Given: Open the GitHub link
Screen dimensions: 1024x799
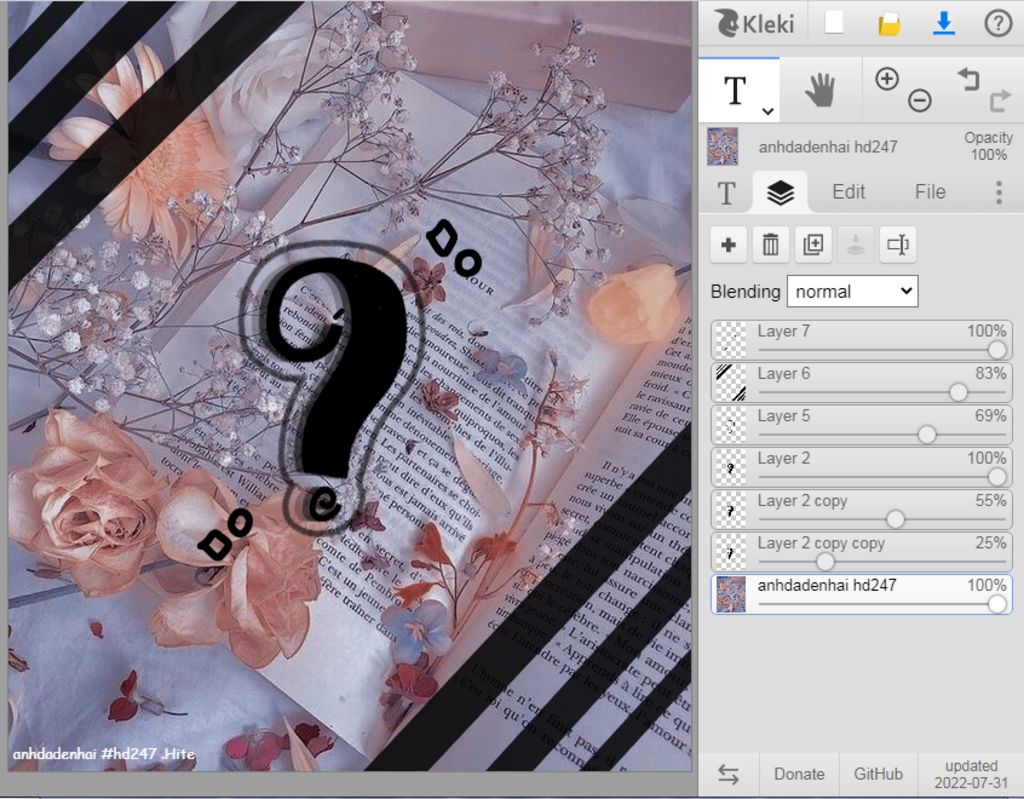Looking at the screenshot, I should tap(878, 774).
